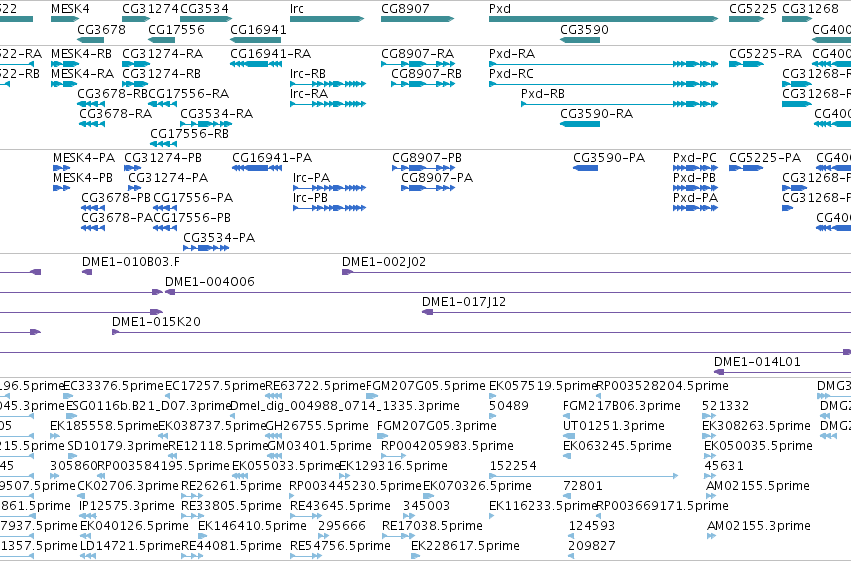Viewport: 851px width, 561px height.
Task: Select EST EK057519.5prime
Action: pyautogui.click(x=543, y=386)
